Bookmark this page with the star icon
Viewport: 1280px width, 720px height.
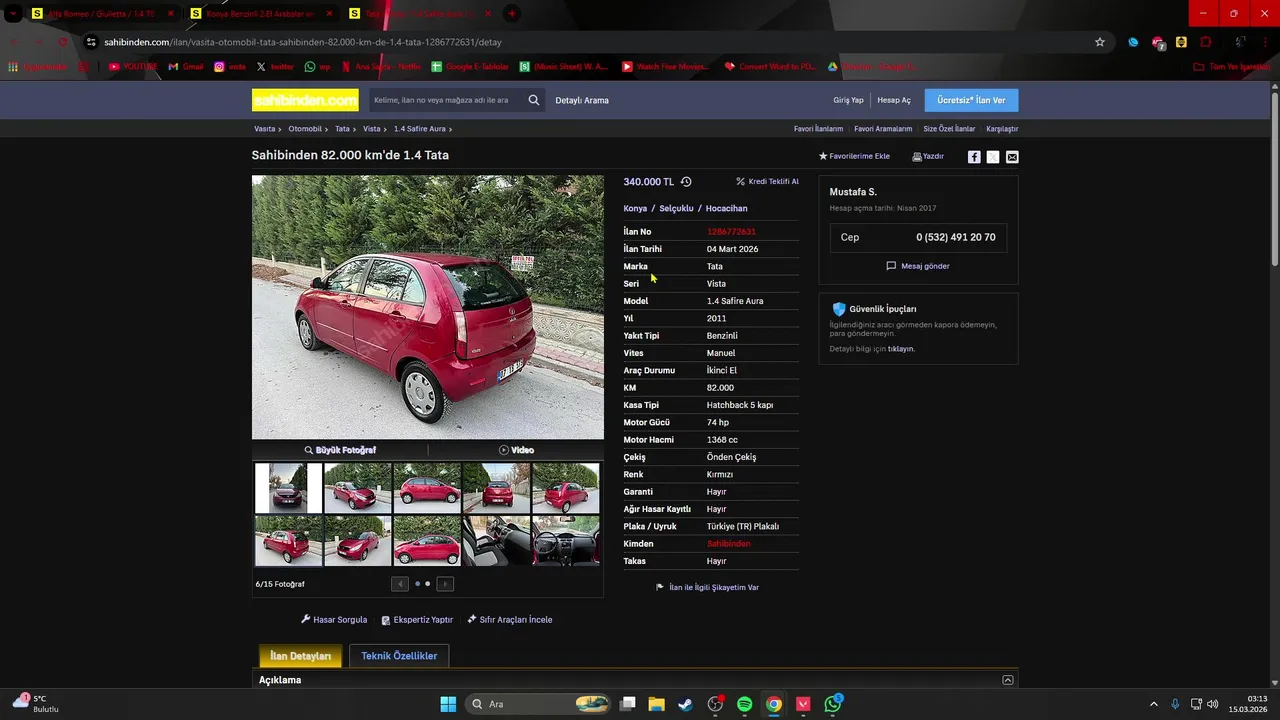1100,42
